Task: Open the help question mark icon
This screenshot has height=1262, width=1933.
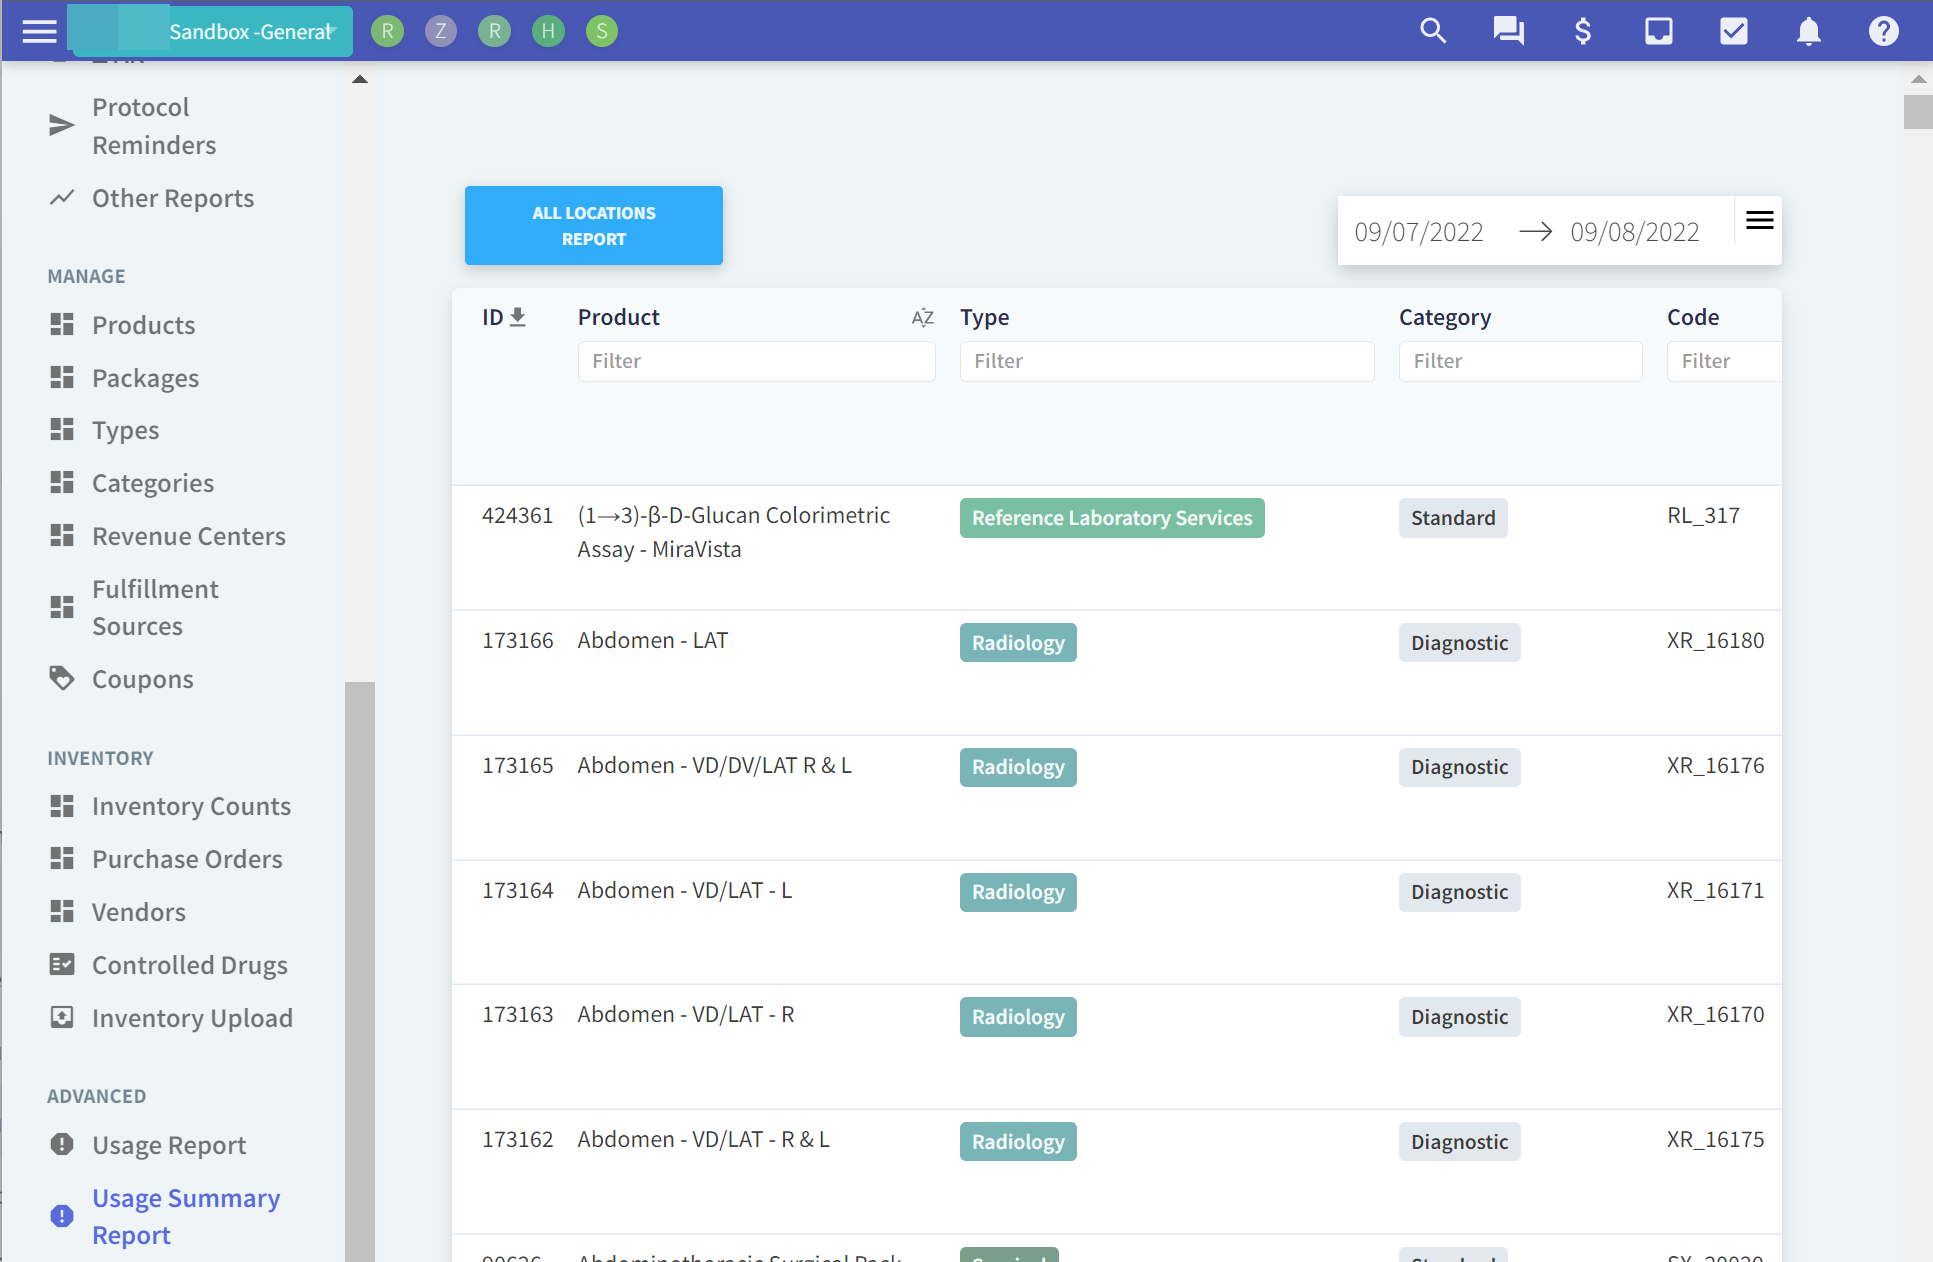Action: pos(1883,31)
